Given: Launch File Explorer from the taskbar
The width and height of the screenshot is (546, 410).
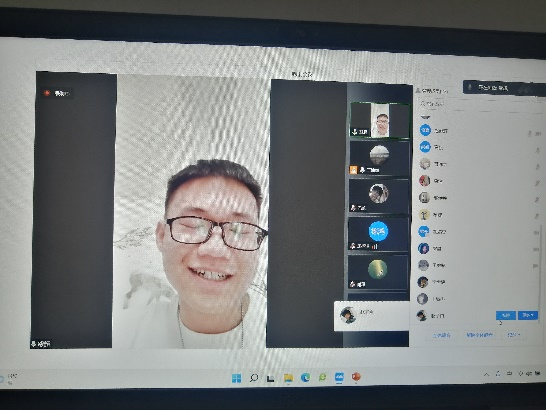Looking at the screenshot, I should click(288, 378).
